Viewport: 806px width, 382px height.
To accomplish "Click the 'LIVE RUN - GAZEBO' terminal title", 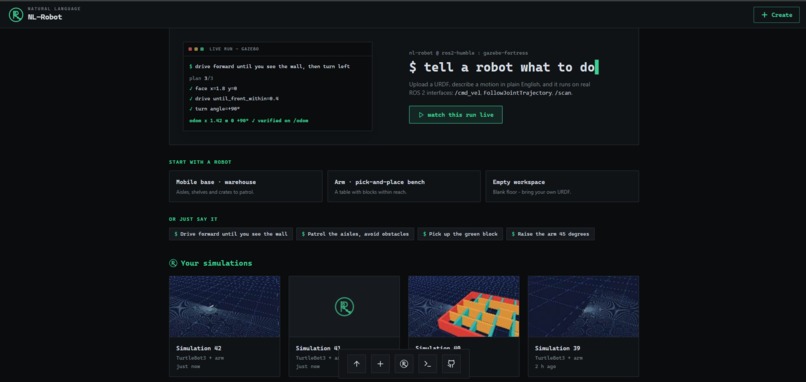I will (x=234, y=49).
